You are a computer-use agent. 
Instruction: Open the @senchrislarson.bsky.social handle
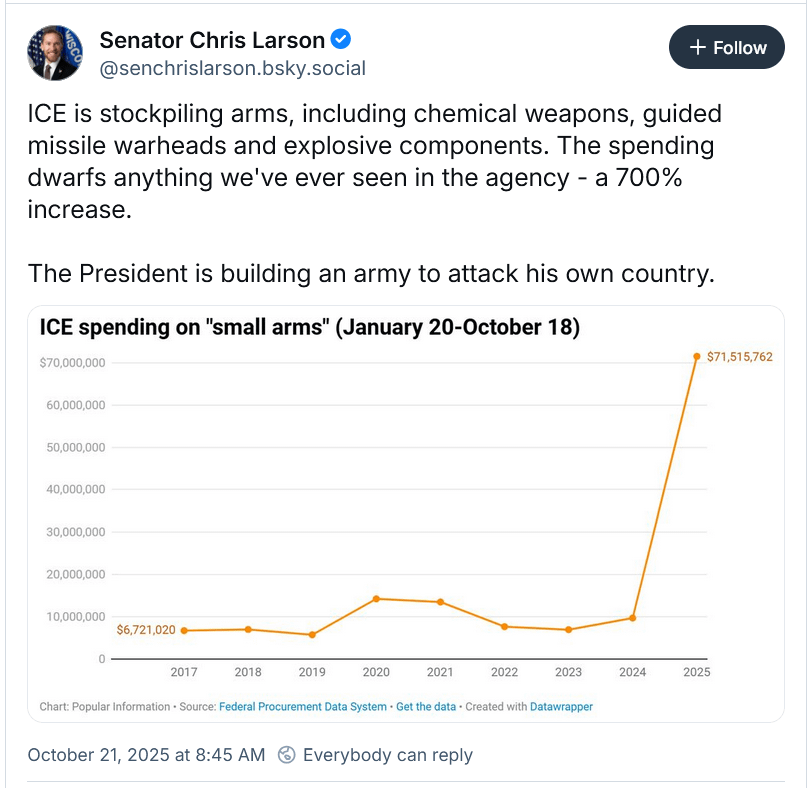click(232, 68)
